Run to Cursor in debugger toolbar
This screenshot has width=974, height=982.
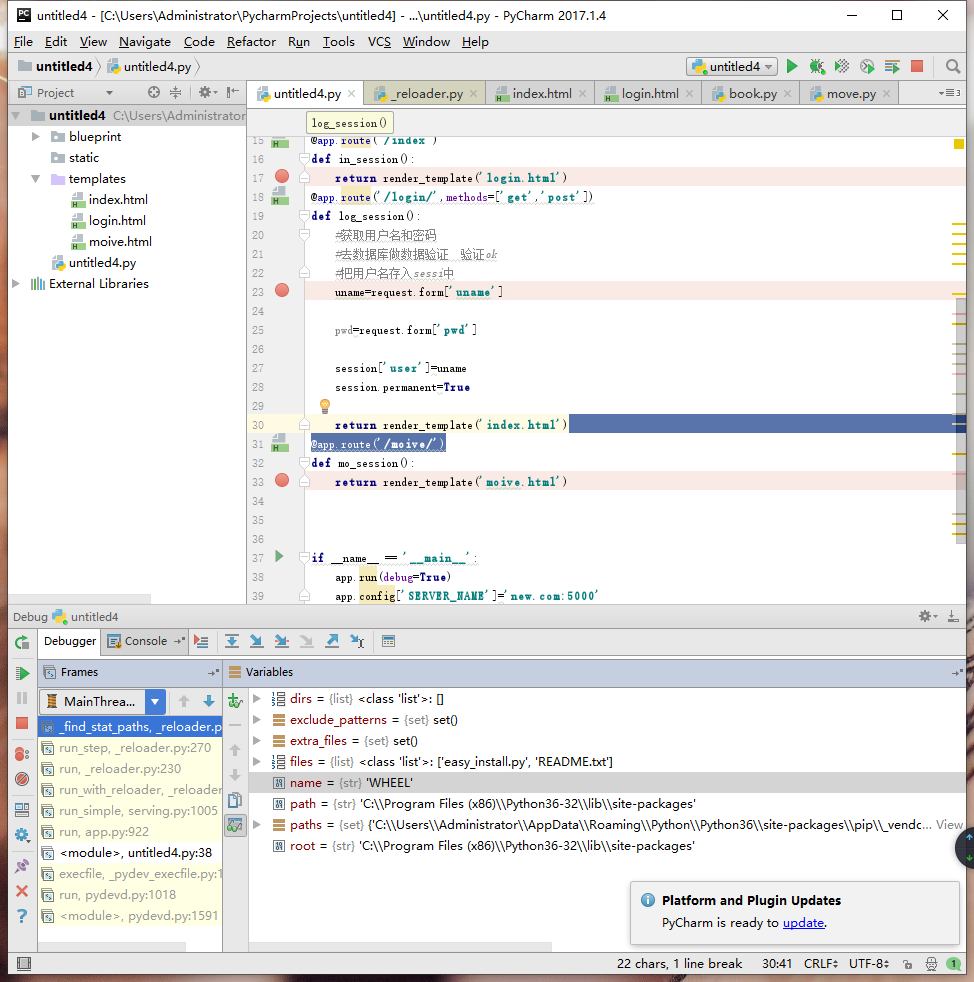pyautogui.click(x=357, y=641)
